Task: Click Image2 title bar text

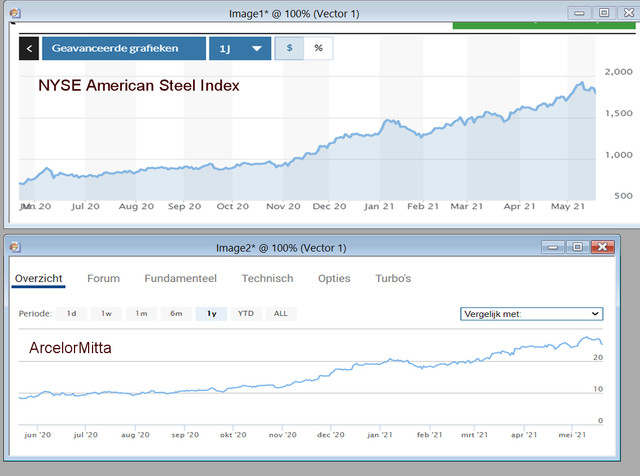Action: pyautogui.click(x=281, y=248)
